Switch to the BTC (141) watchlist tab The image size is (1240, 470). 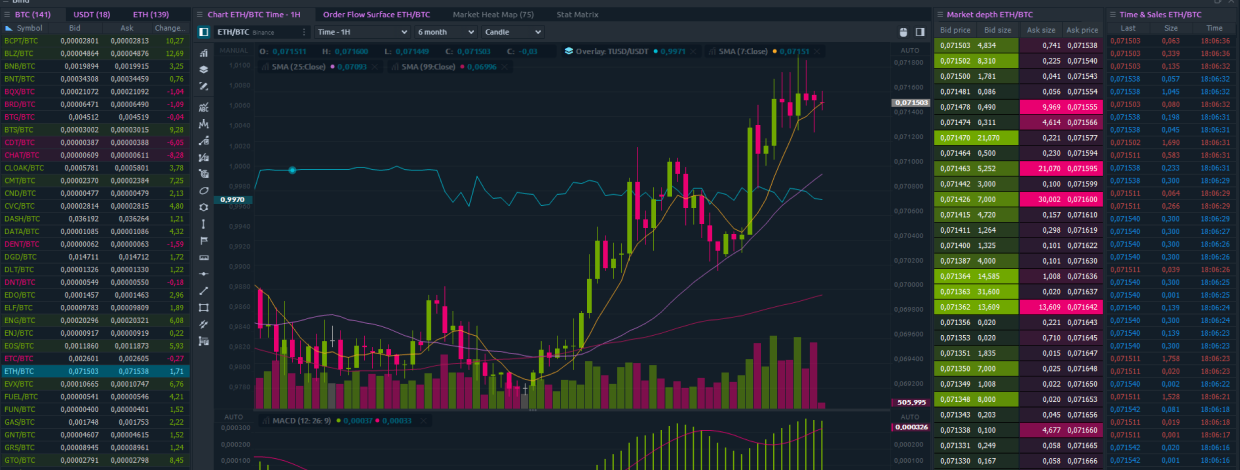coord(33,15)
